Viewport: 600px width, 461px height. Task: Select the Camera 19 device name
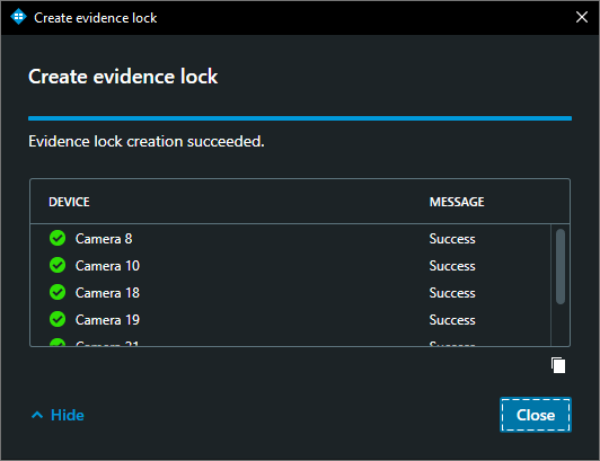coord(107,320)
